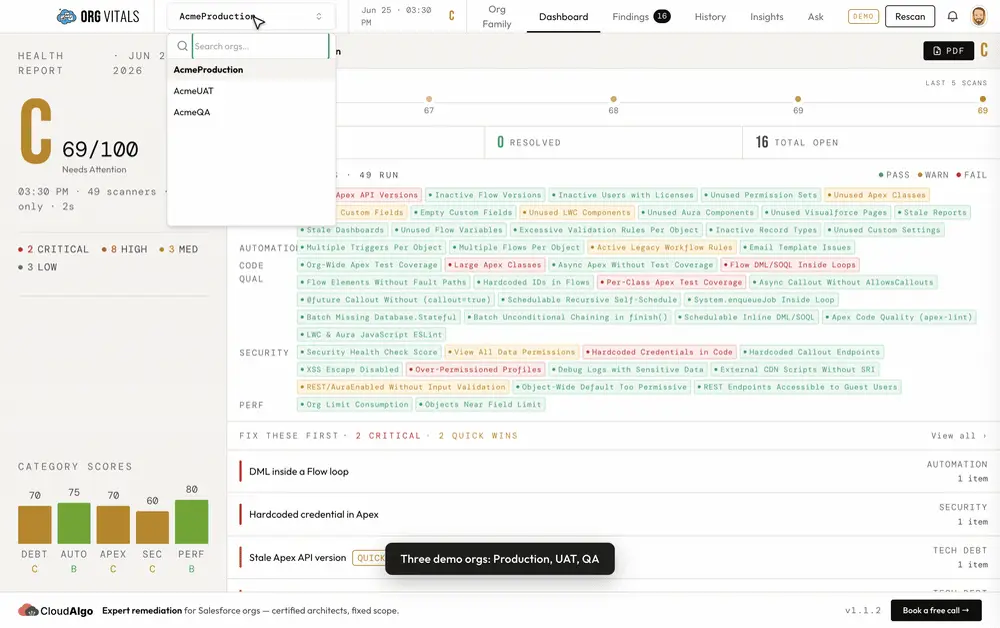Image resolution: width=1000 pixels, height=628 pixels.
Task: Click Multiple Triggers Per Object chip
Action: click(372, 247)
